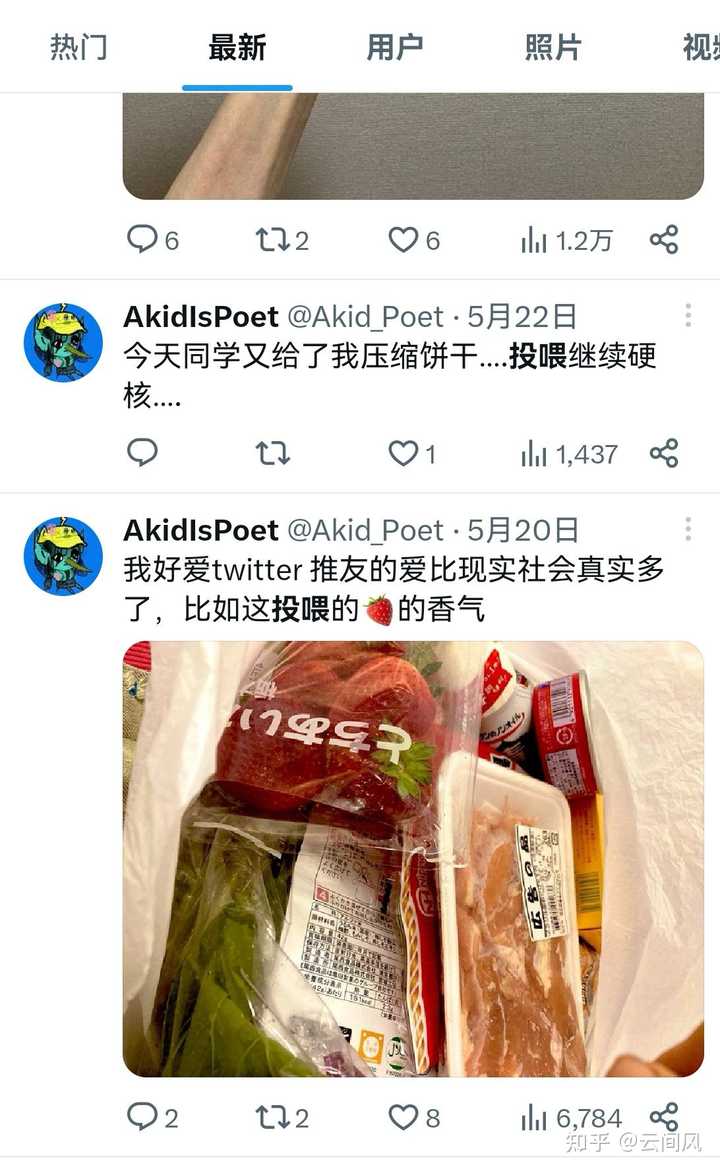
Task: Like the top tweet with 6 likes
Action: pyautogui.click(x=414, y=240)
